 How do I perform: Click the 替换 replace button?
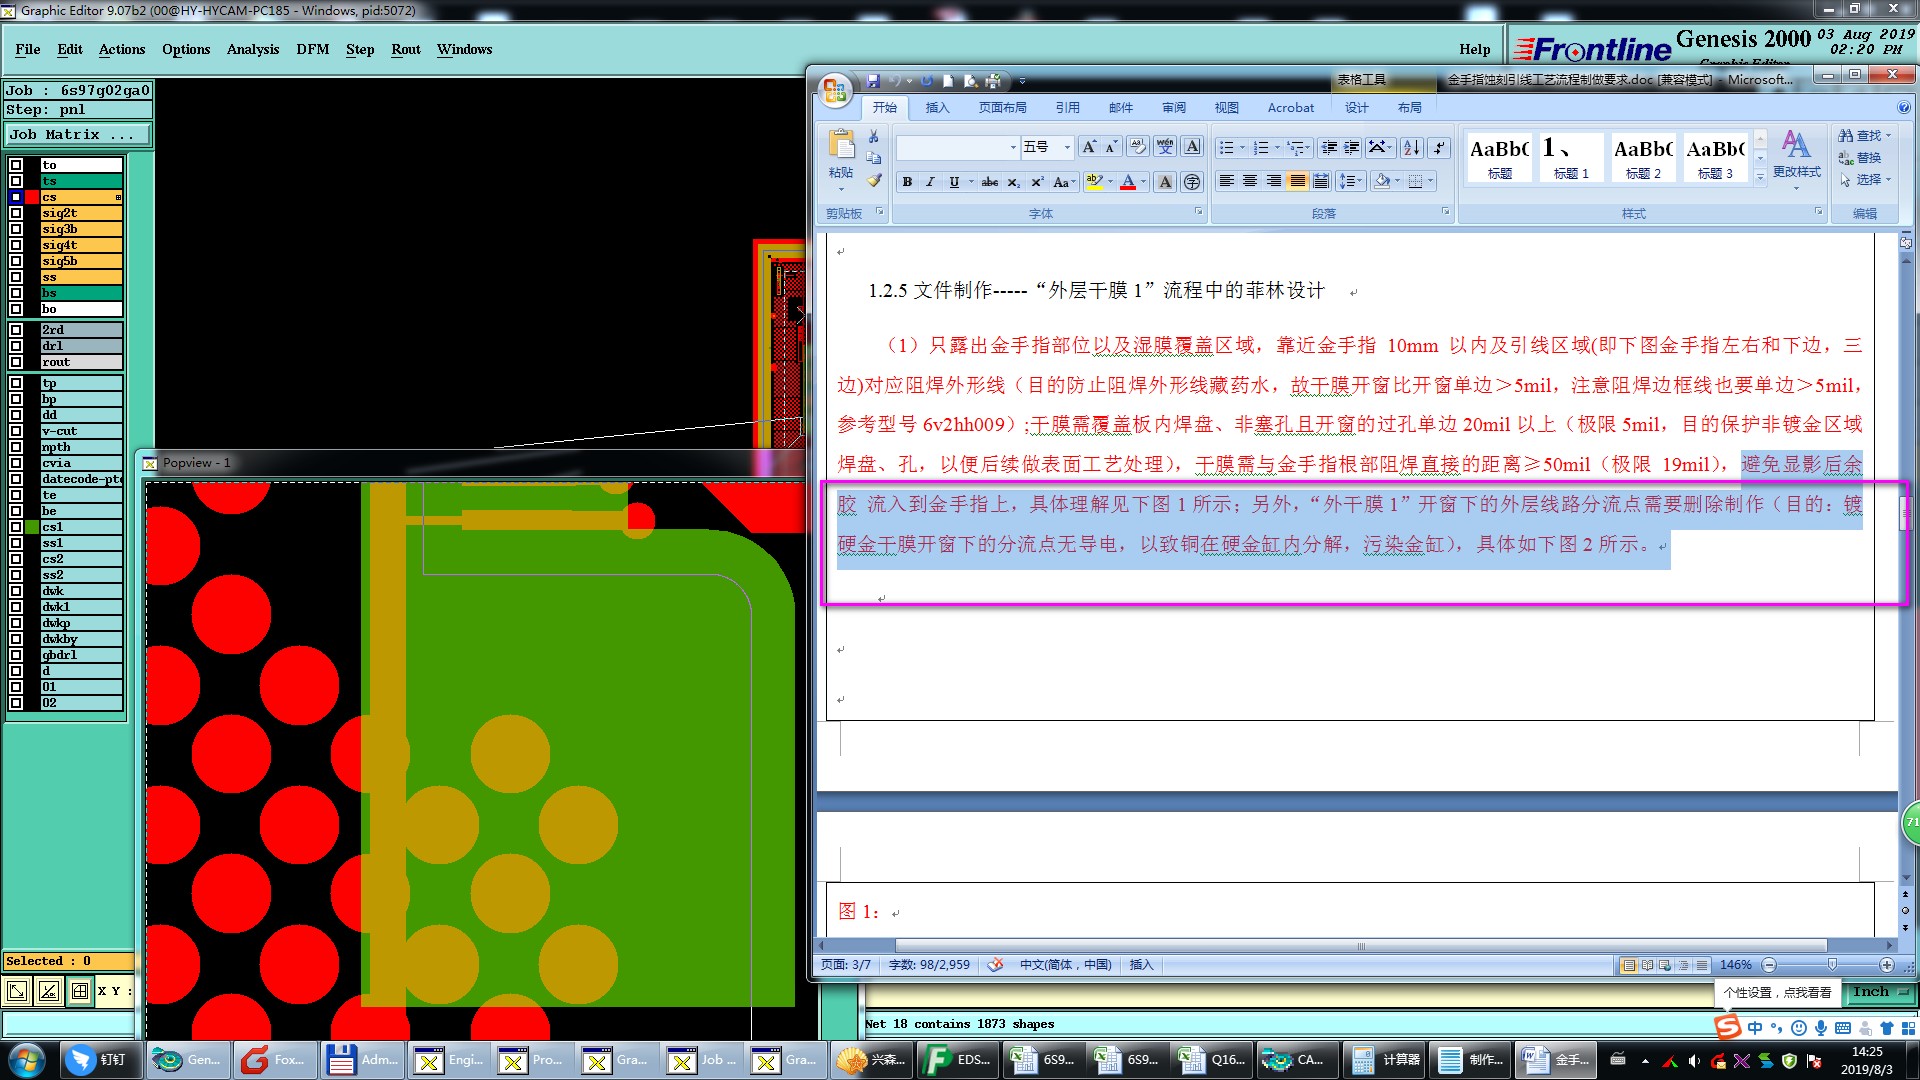tap(1860, 158)
